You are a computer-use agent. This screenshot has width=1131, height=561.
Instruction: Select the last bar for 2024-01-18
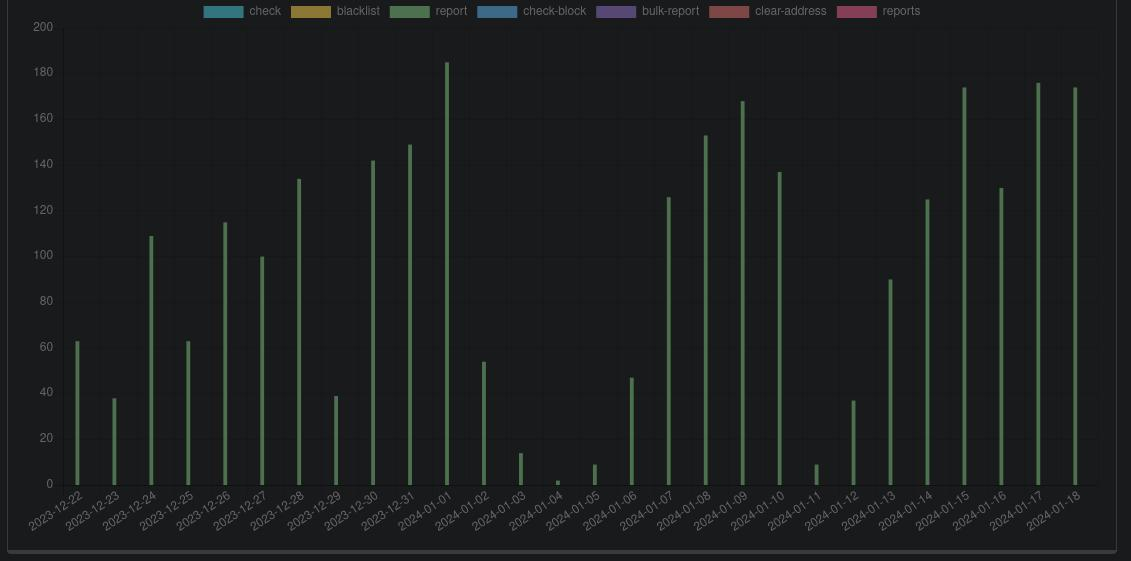click(x=1075, y=286)
